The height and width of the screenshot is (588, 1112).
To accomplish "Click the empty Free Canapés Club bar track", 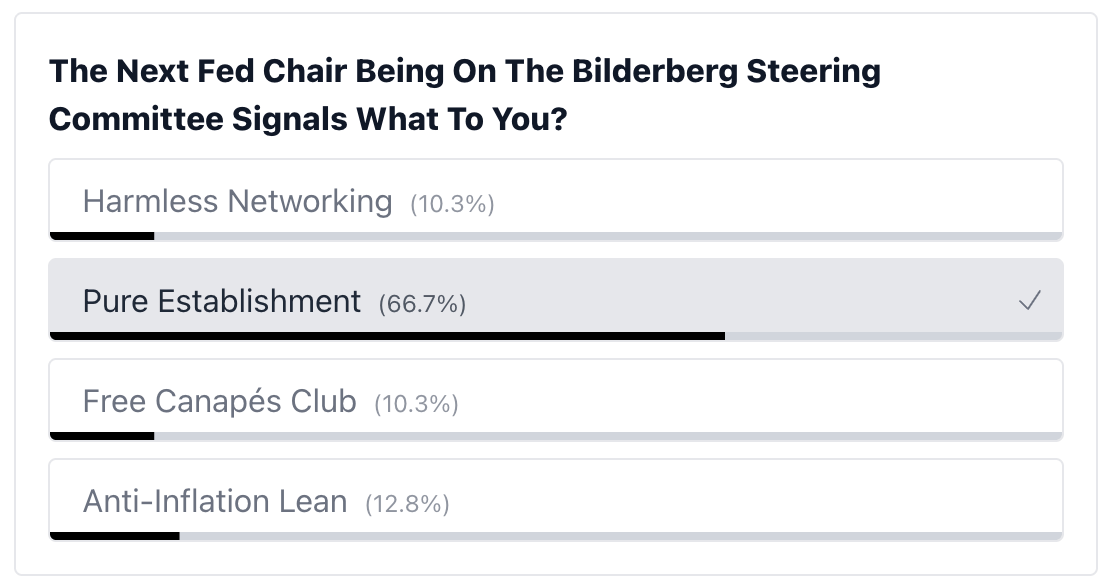I will point(608,436).
